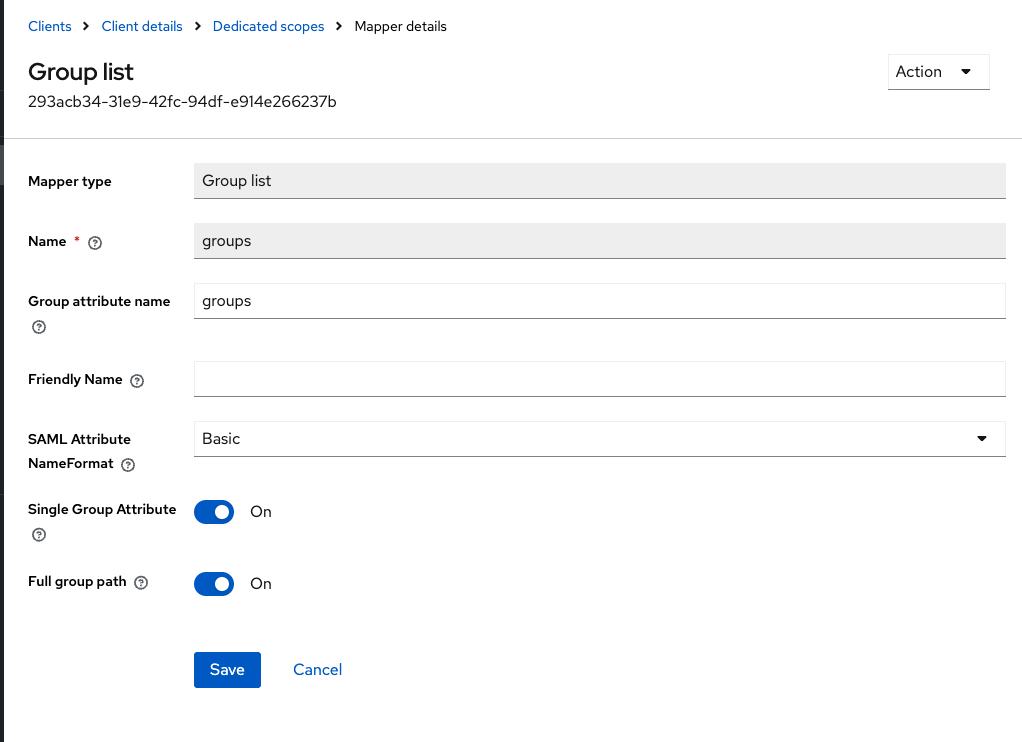1022x742 pixels.
Task: Save the Group list mapper
Action: point(227,669)
